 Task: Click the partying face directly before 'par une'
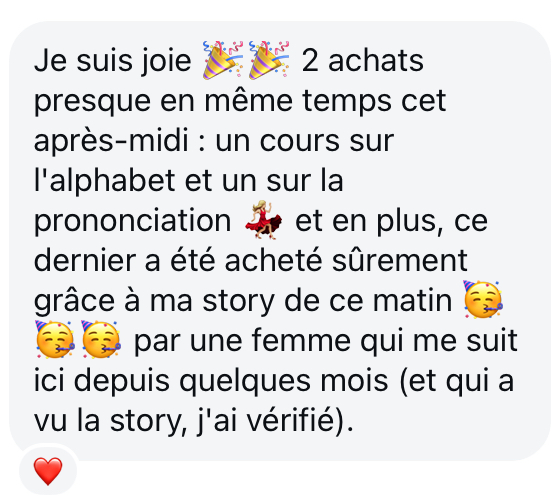101,339
